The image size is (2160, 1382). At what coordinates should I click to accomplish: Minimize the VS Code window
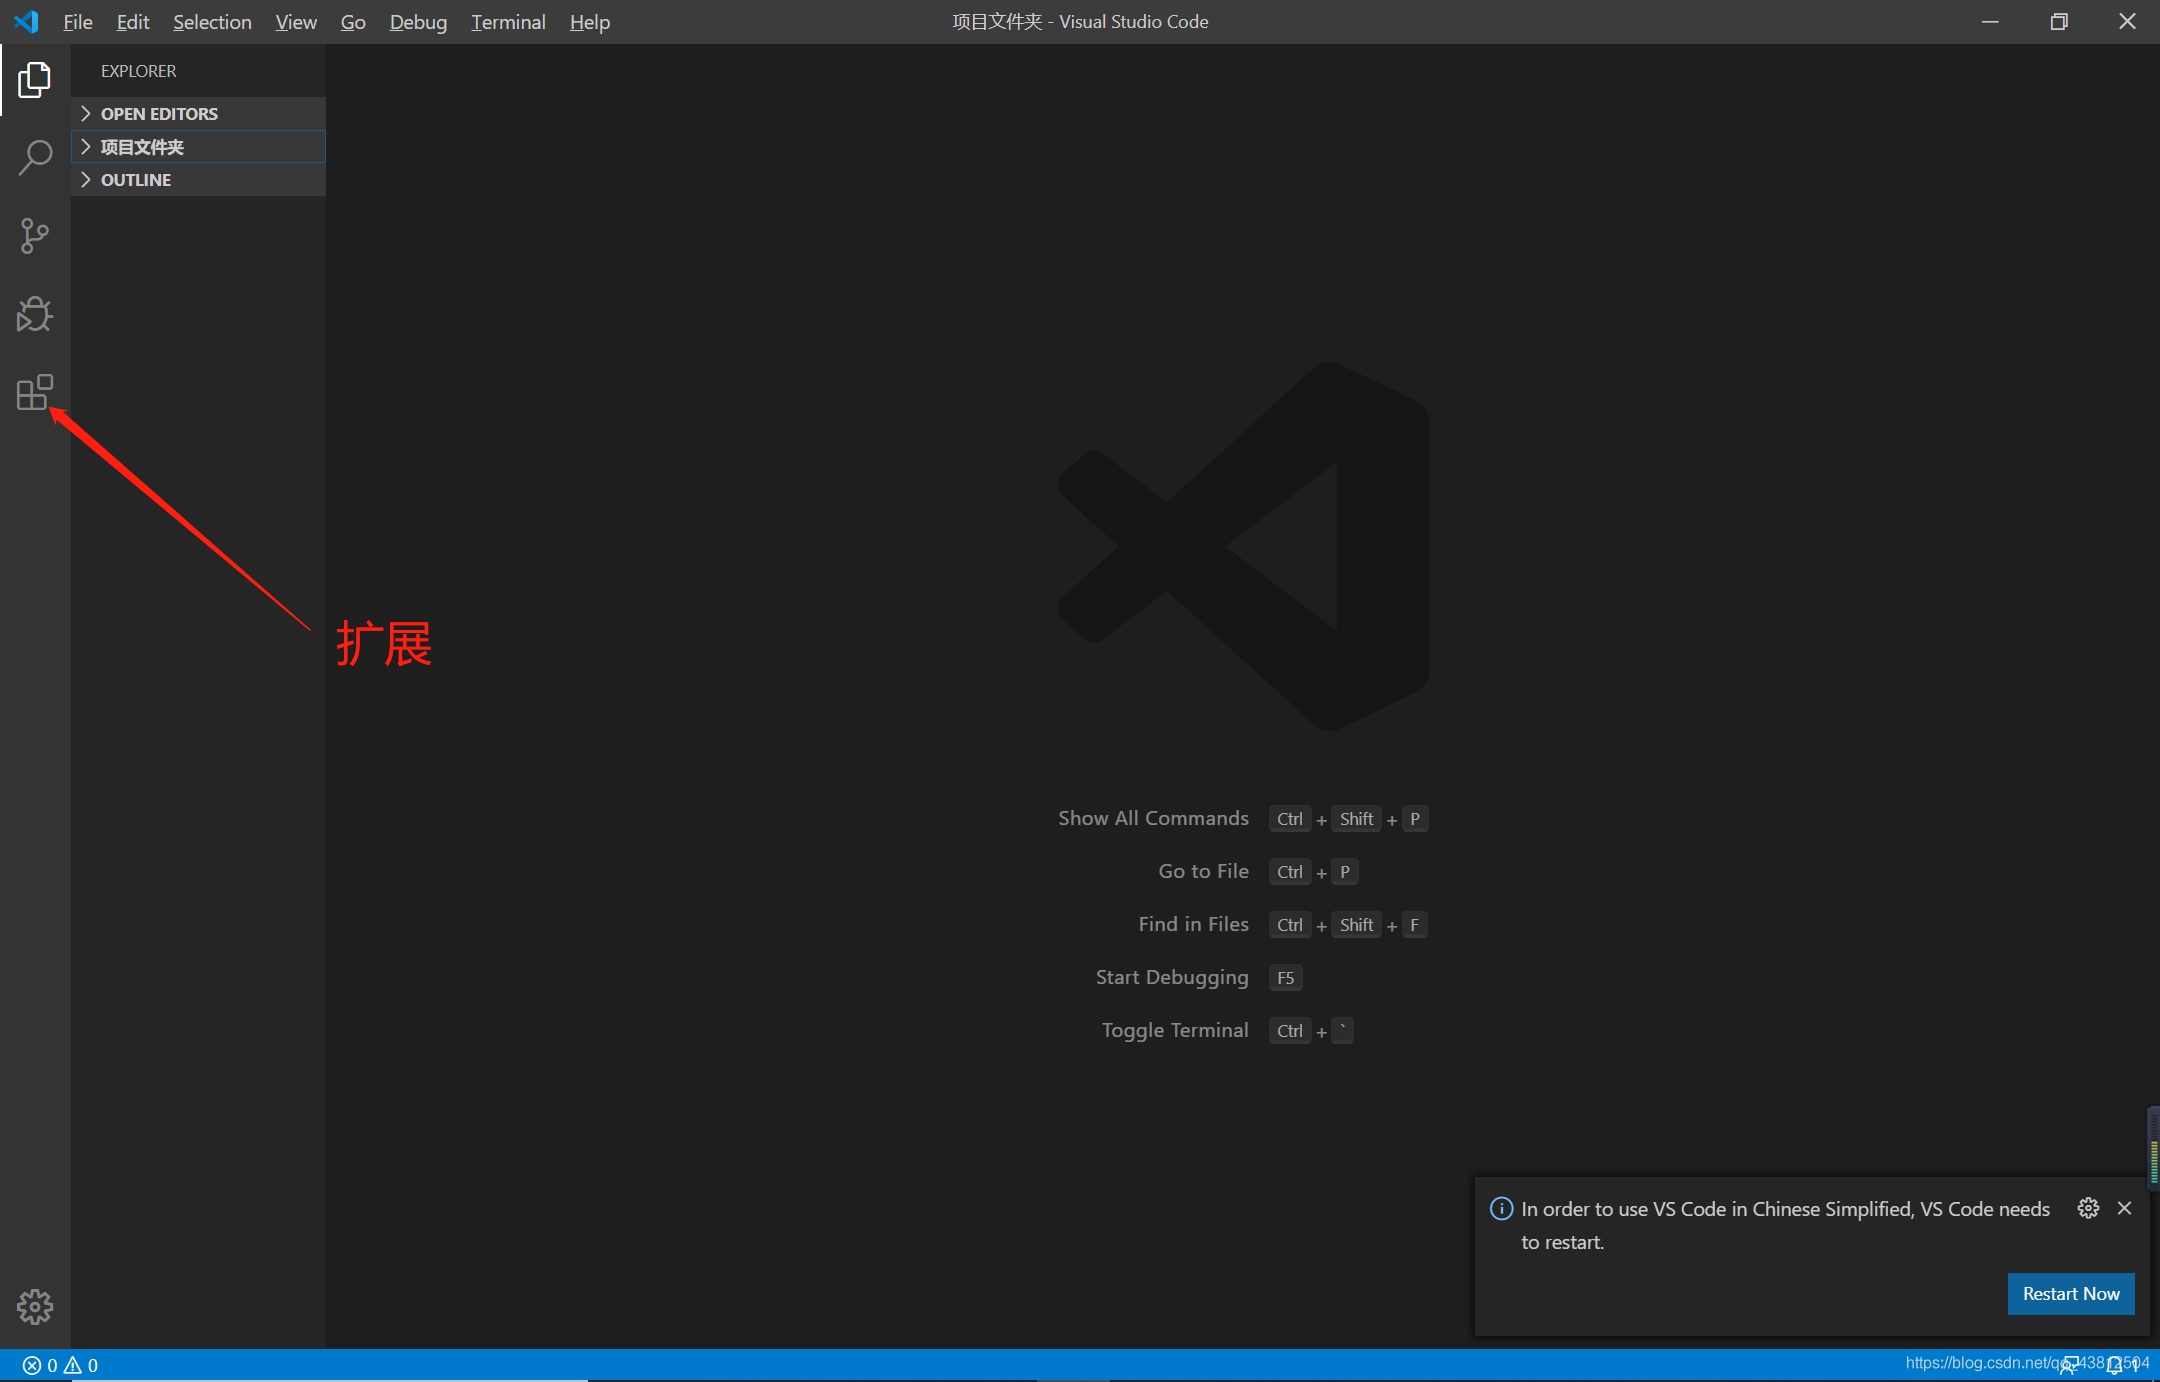(1990, 21)
